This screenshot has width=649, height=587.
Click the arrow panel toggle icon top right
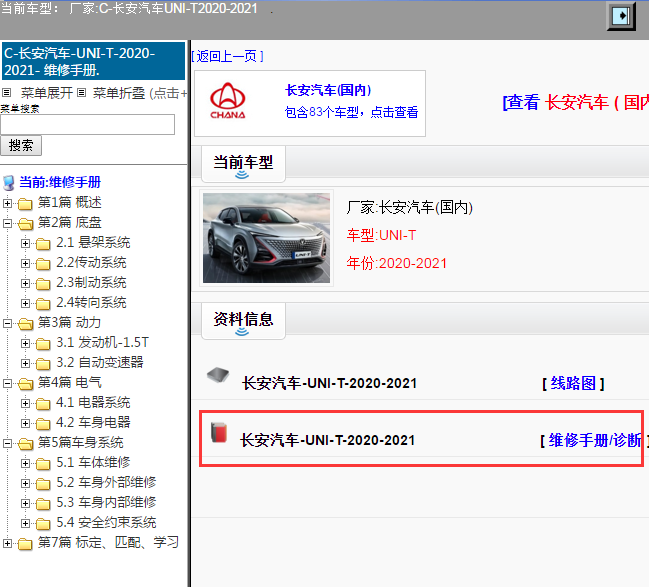(621, 16)
